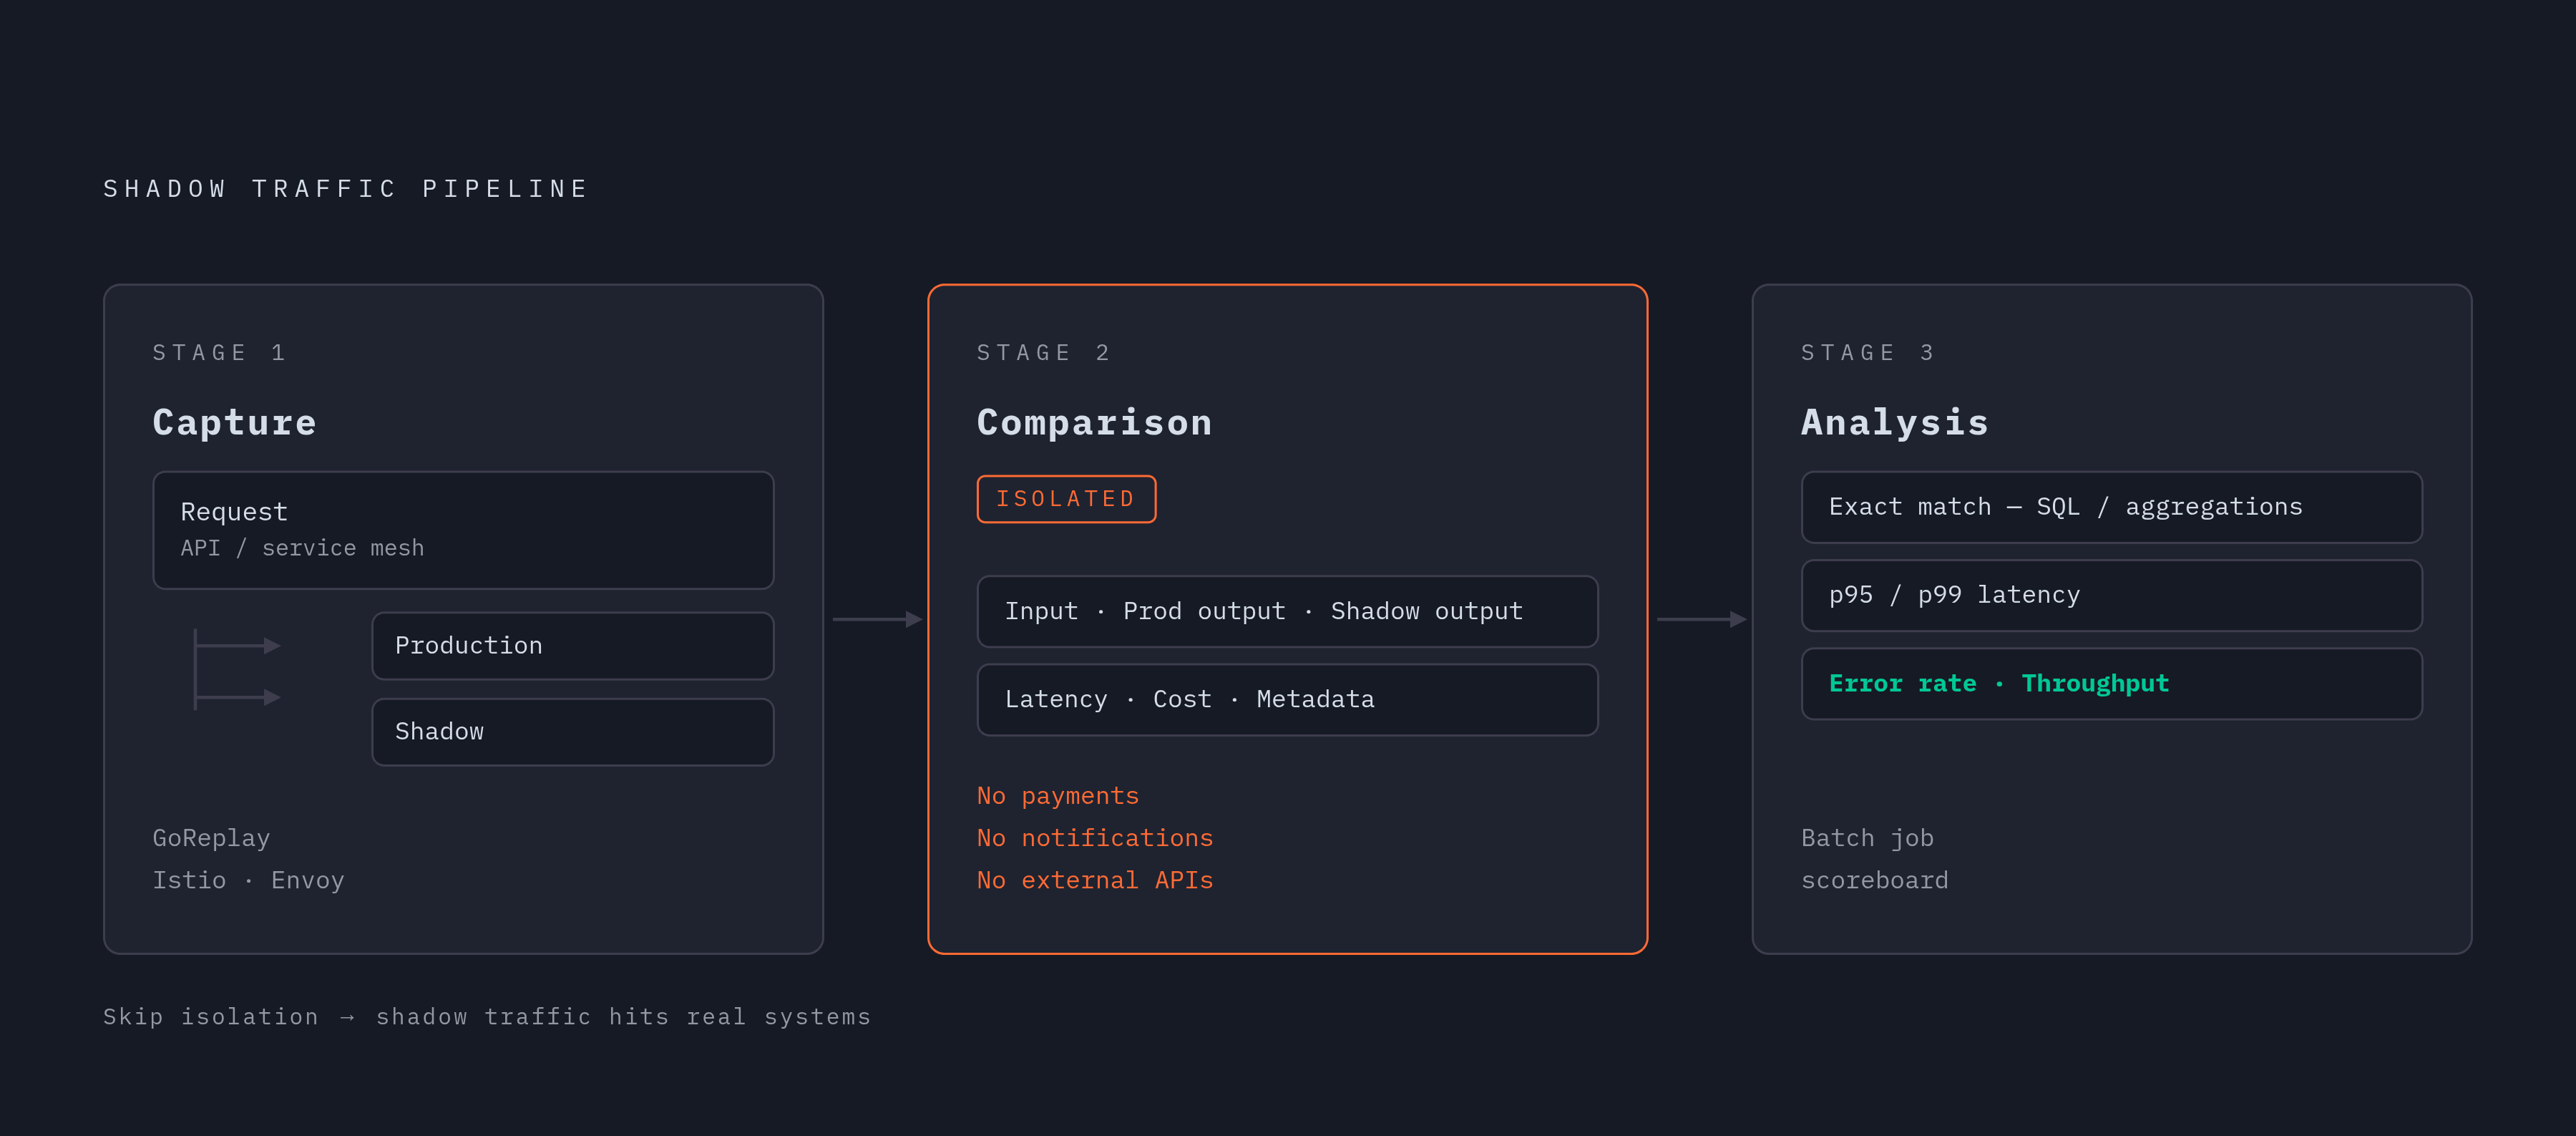Click the SHADOW TRAFFIC PIPELINE heading
Viewport: 2576px width, 1136px height.
tap(346, 189)
